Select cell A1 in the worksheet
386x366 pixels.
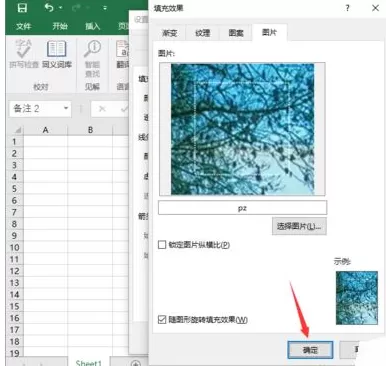[45, 142]
